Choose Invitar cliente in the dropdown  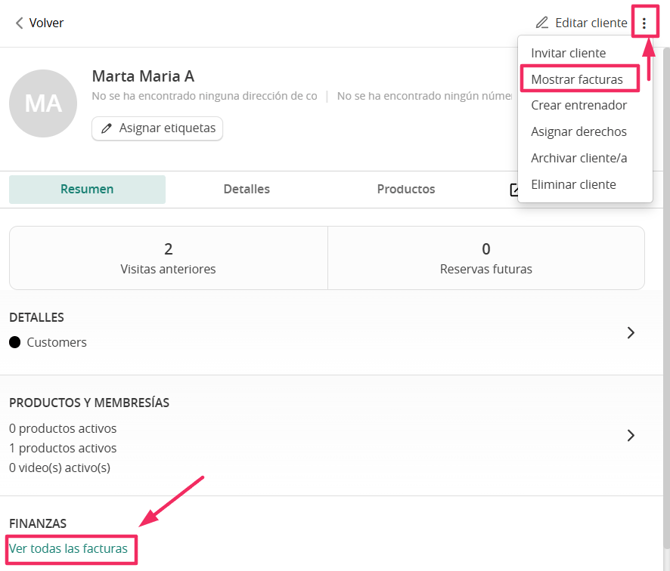click(568, 53)
